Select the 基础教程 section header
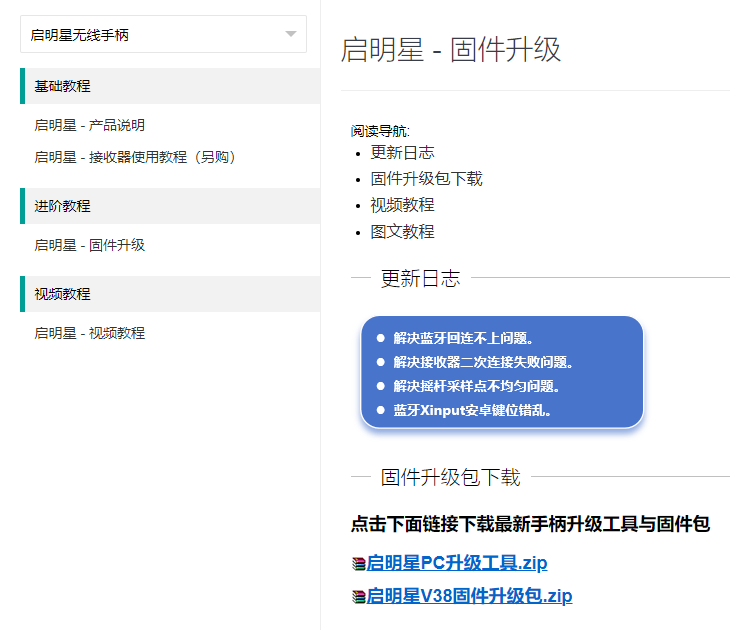This screenshot has height=630, width=730. click(170, 86)
